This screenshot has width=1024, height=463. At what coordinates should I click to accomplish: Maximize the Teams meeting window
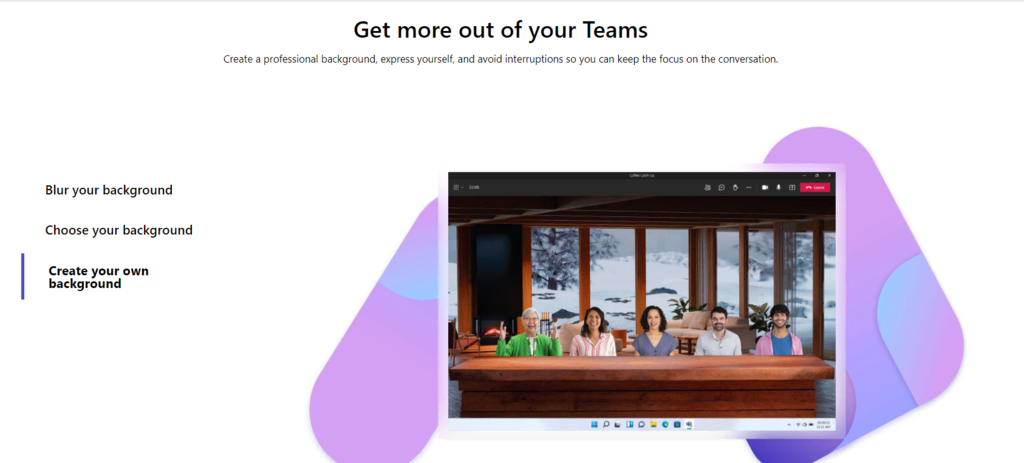817,176
